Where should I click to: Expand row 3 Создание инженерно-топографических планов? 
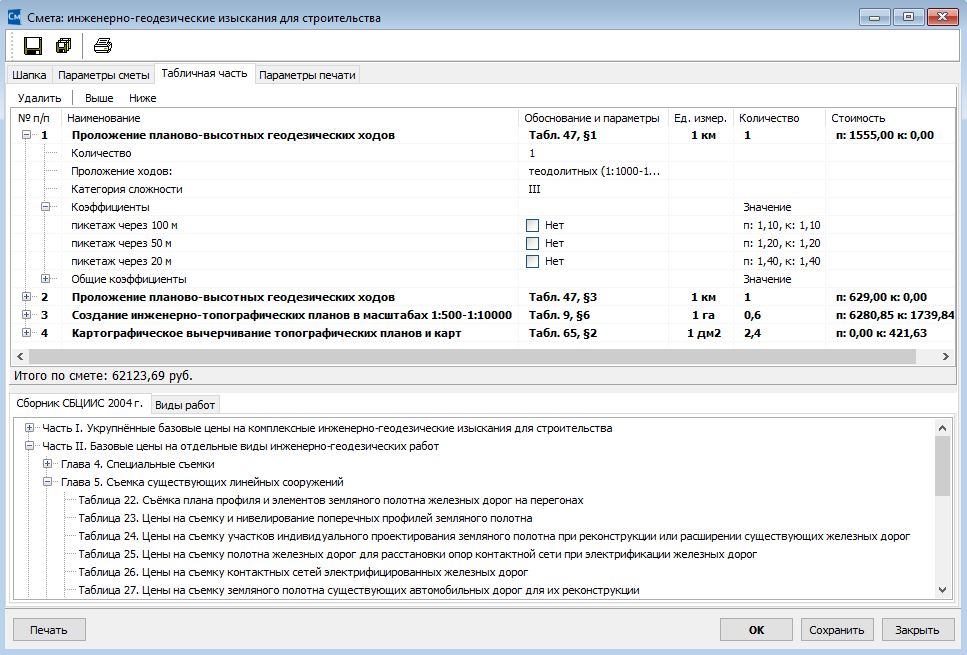[x=26, y=315]
